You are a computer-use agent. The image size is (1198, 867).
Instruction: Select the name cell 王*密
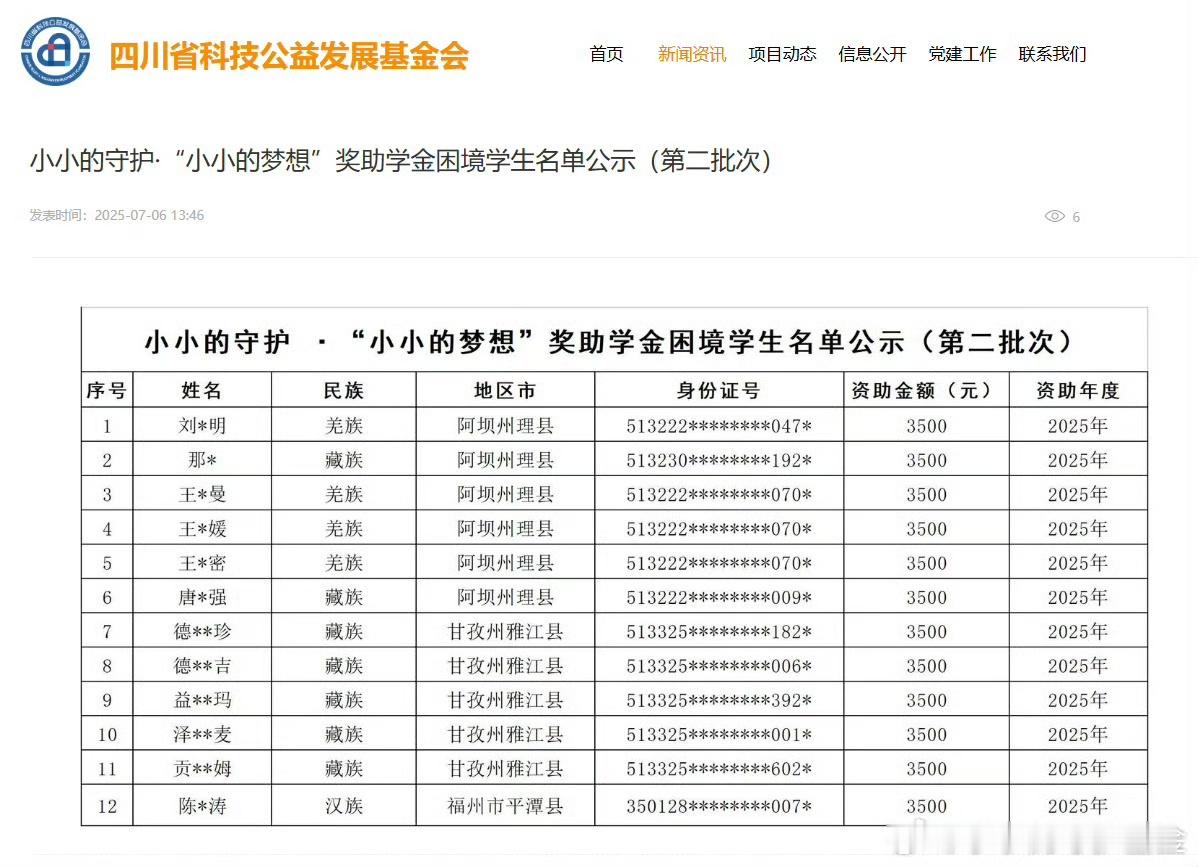click(202, 563)
